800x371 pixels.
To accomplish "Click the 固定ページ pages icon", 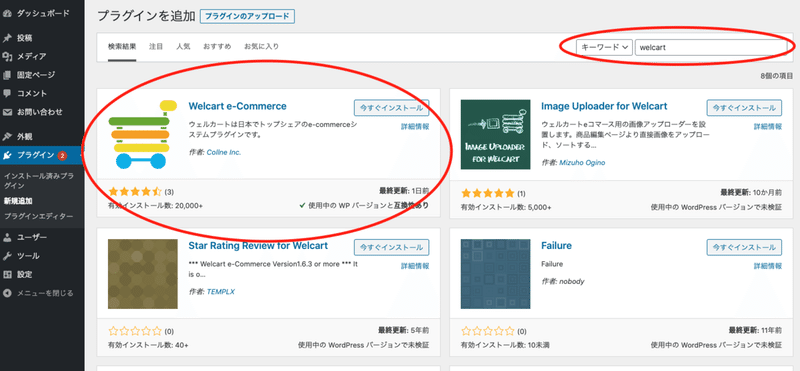I will (7, 75).
